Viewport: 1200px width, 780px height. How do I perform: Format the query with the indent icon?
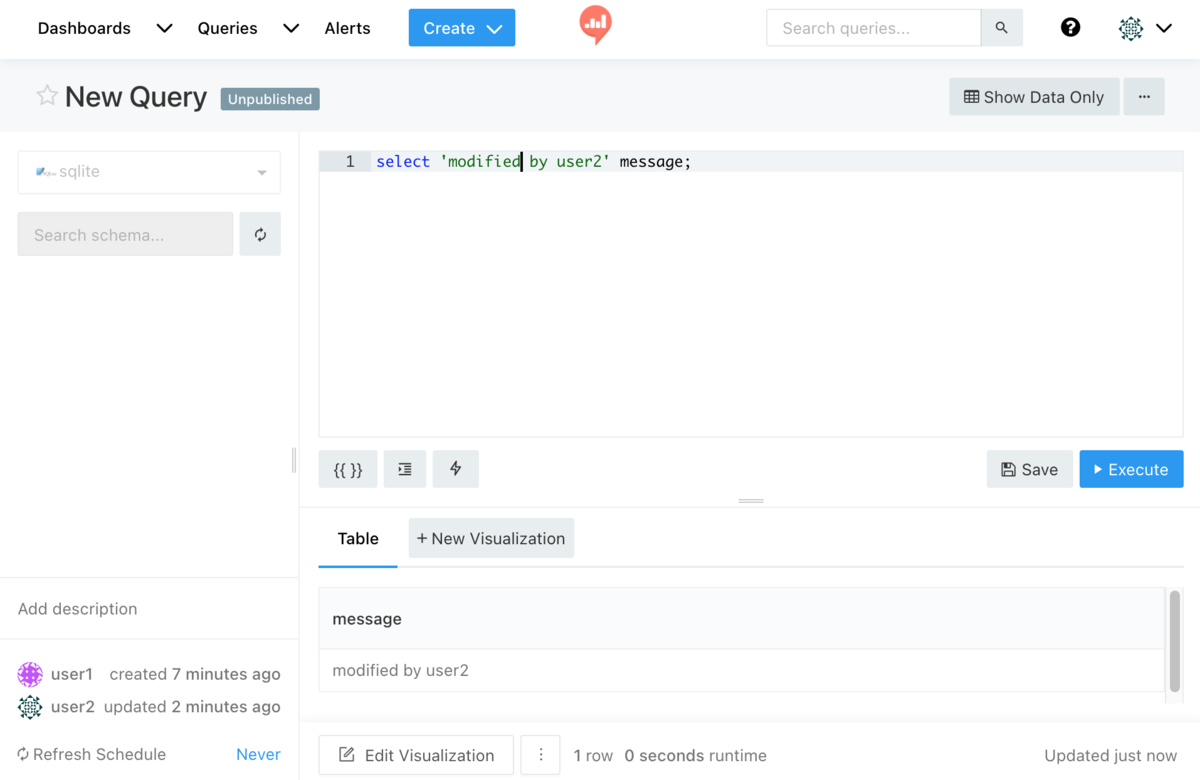(x=404, y=468)
